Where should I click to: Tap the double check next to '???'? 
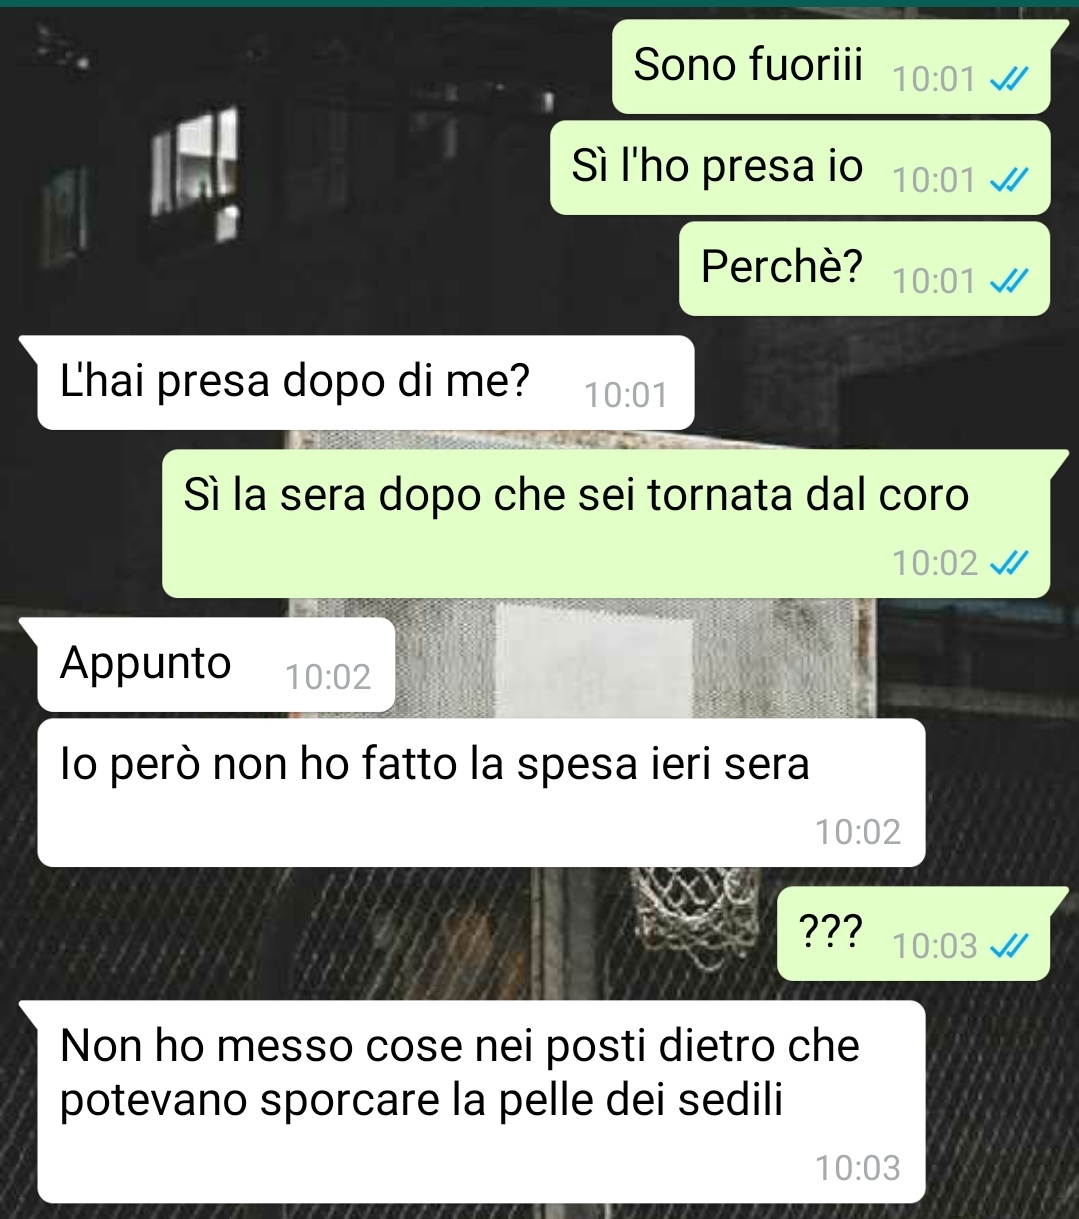coord(1008,946)
